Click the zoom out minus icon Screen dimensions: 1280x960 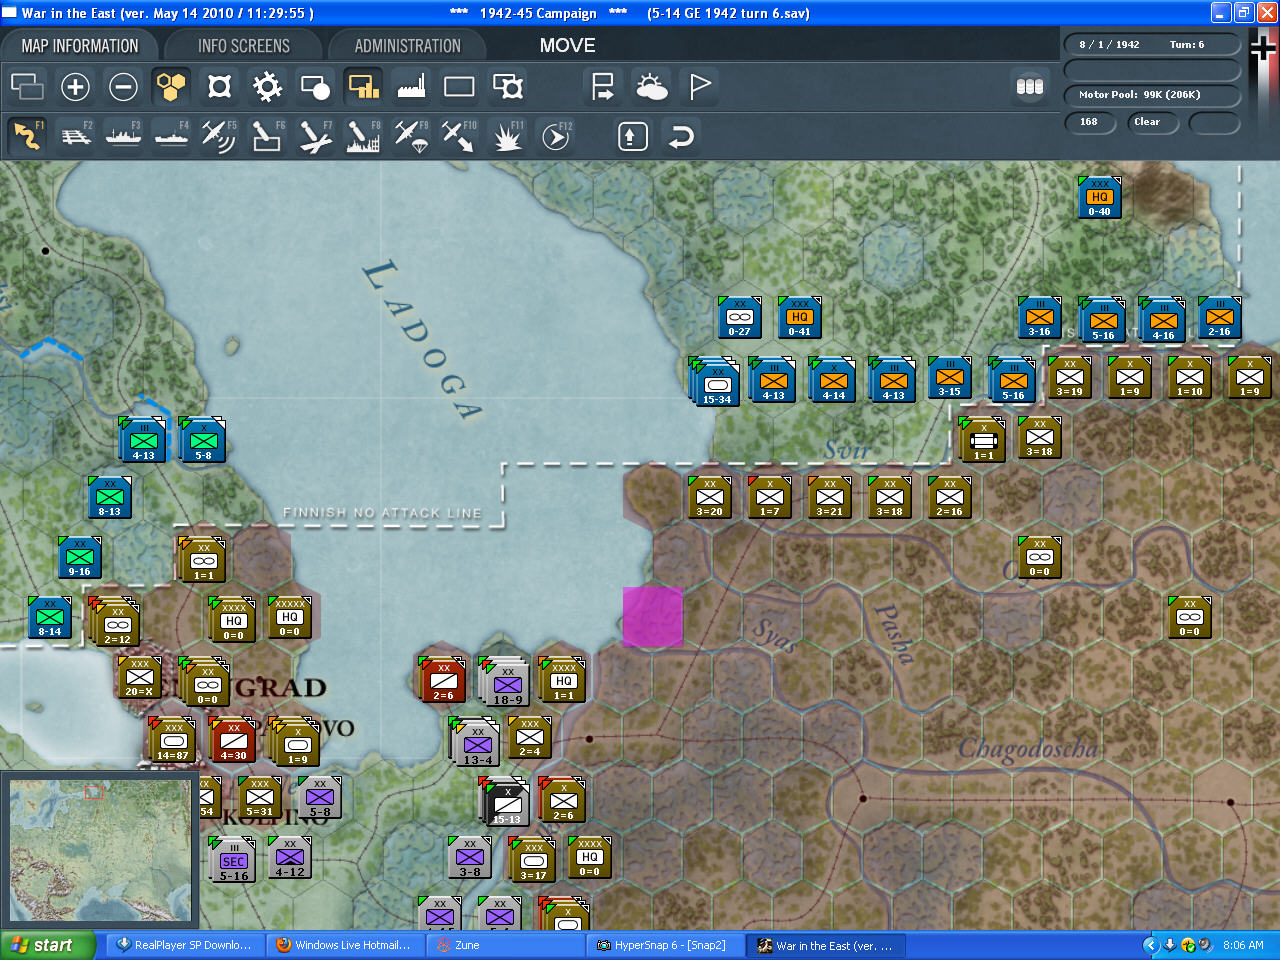[x=123, y=87]
